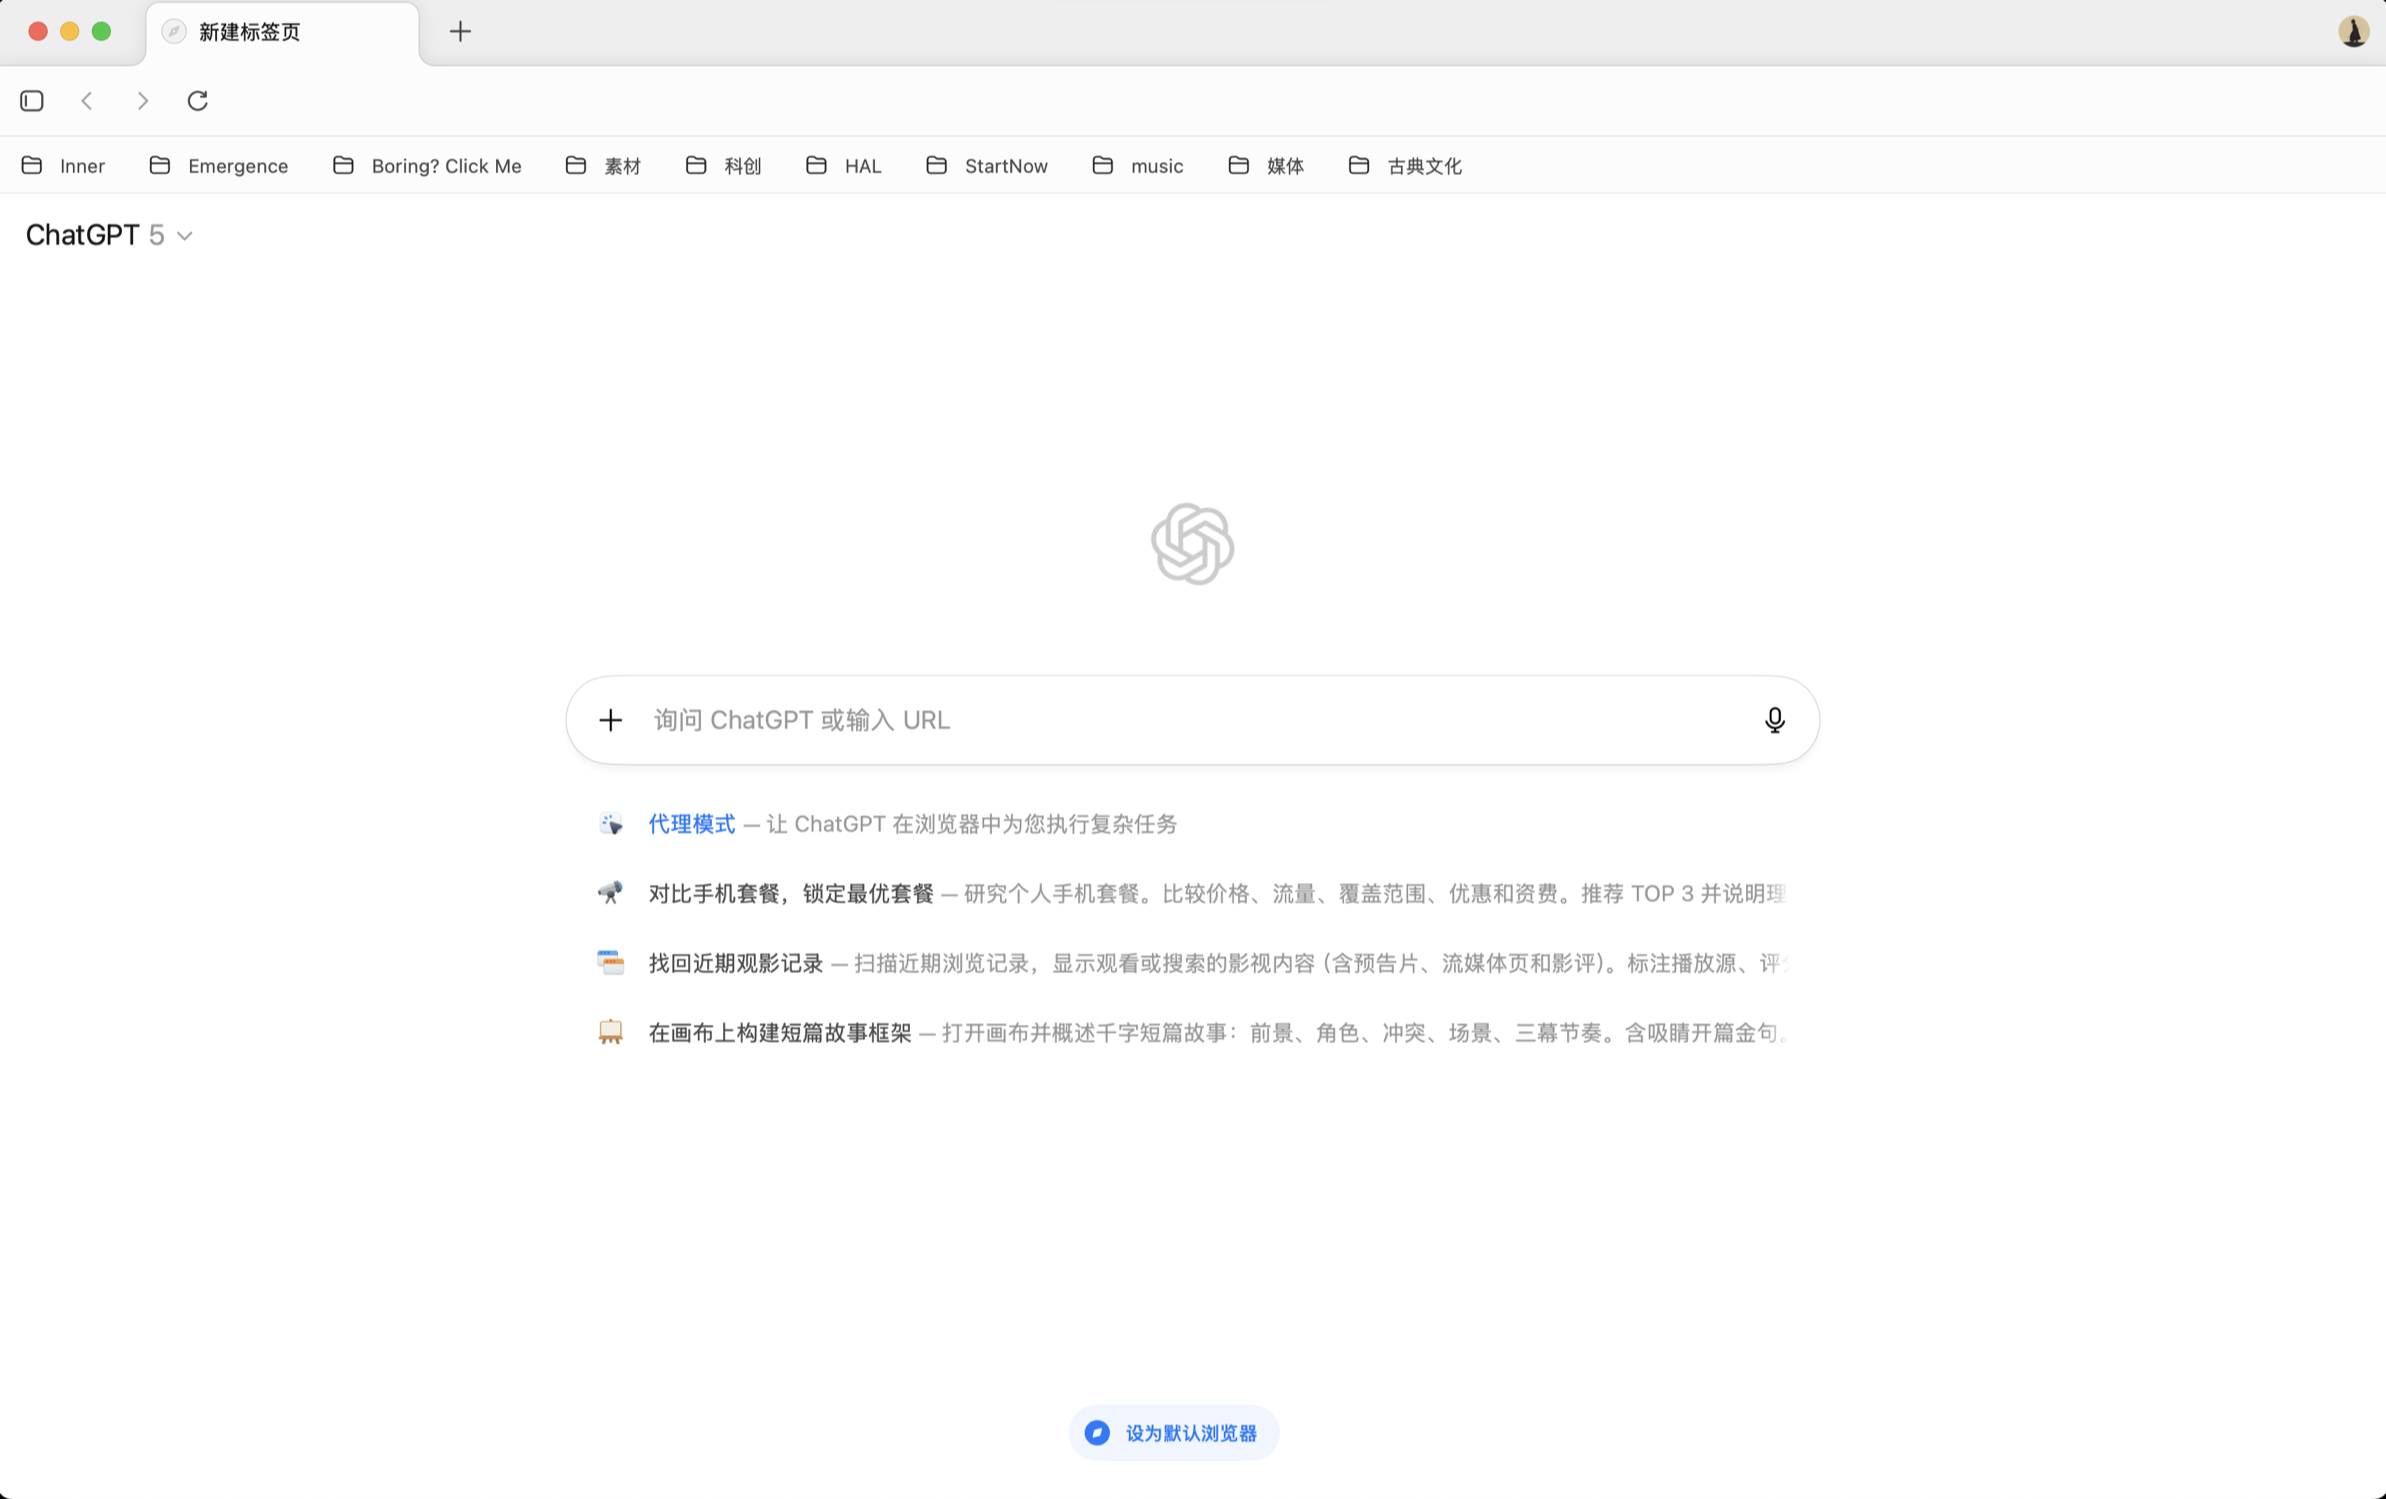The height and width of the screenshot is (1499, 2386).
Task: Open the music bookmarks folder
Action: click(x=1138, y=166)
